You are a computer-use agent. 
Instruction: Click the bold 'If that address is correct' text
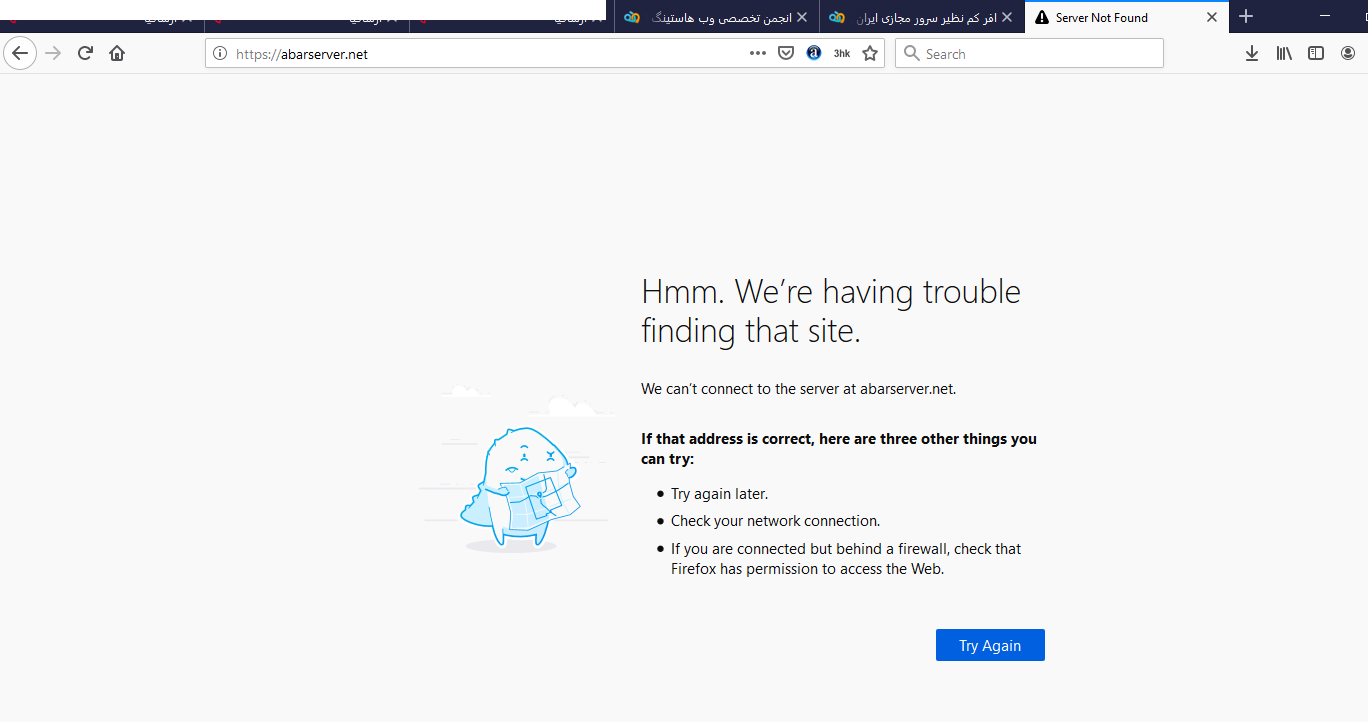[x=839, y=449]
